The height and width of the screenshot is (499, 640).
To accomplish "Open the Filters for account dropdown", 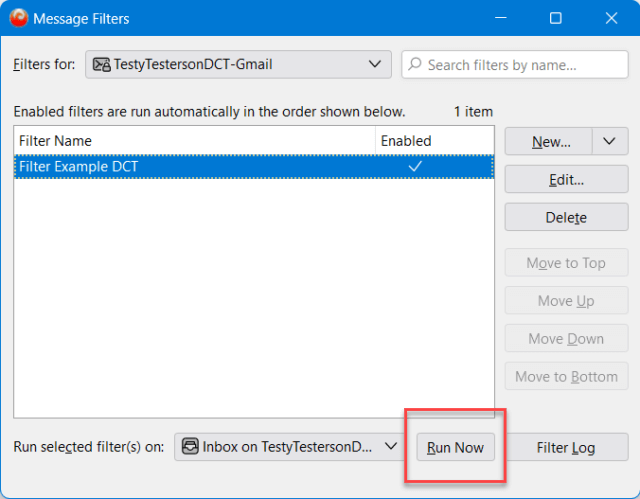I will (x=238, y=64).
